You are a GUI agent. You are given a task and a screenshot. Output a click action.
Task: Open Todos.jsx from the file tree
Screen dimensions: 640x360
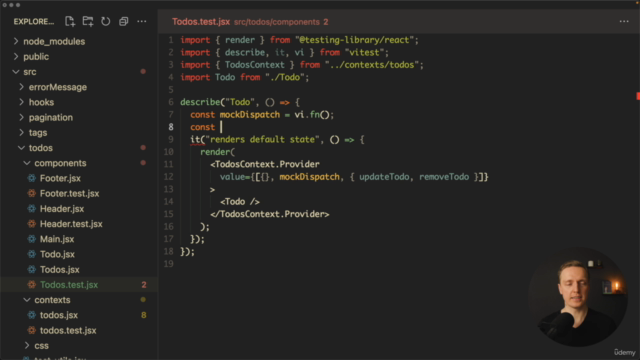pyautogui.click(x=60, y=269)
